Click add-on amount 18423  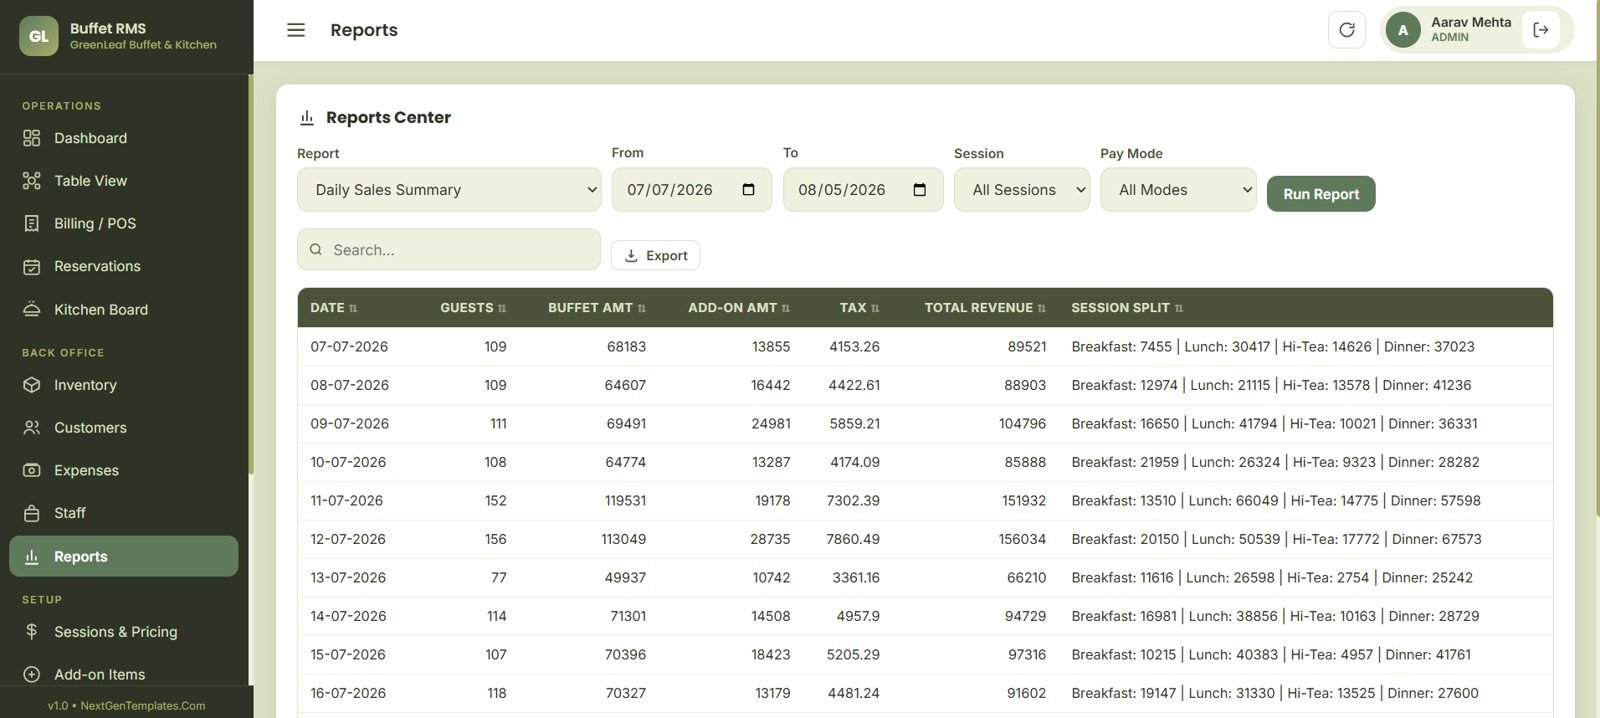771,655
